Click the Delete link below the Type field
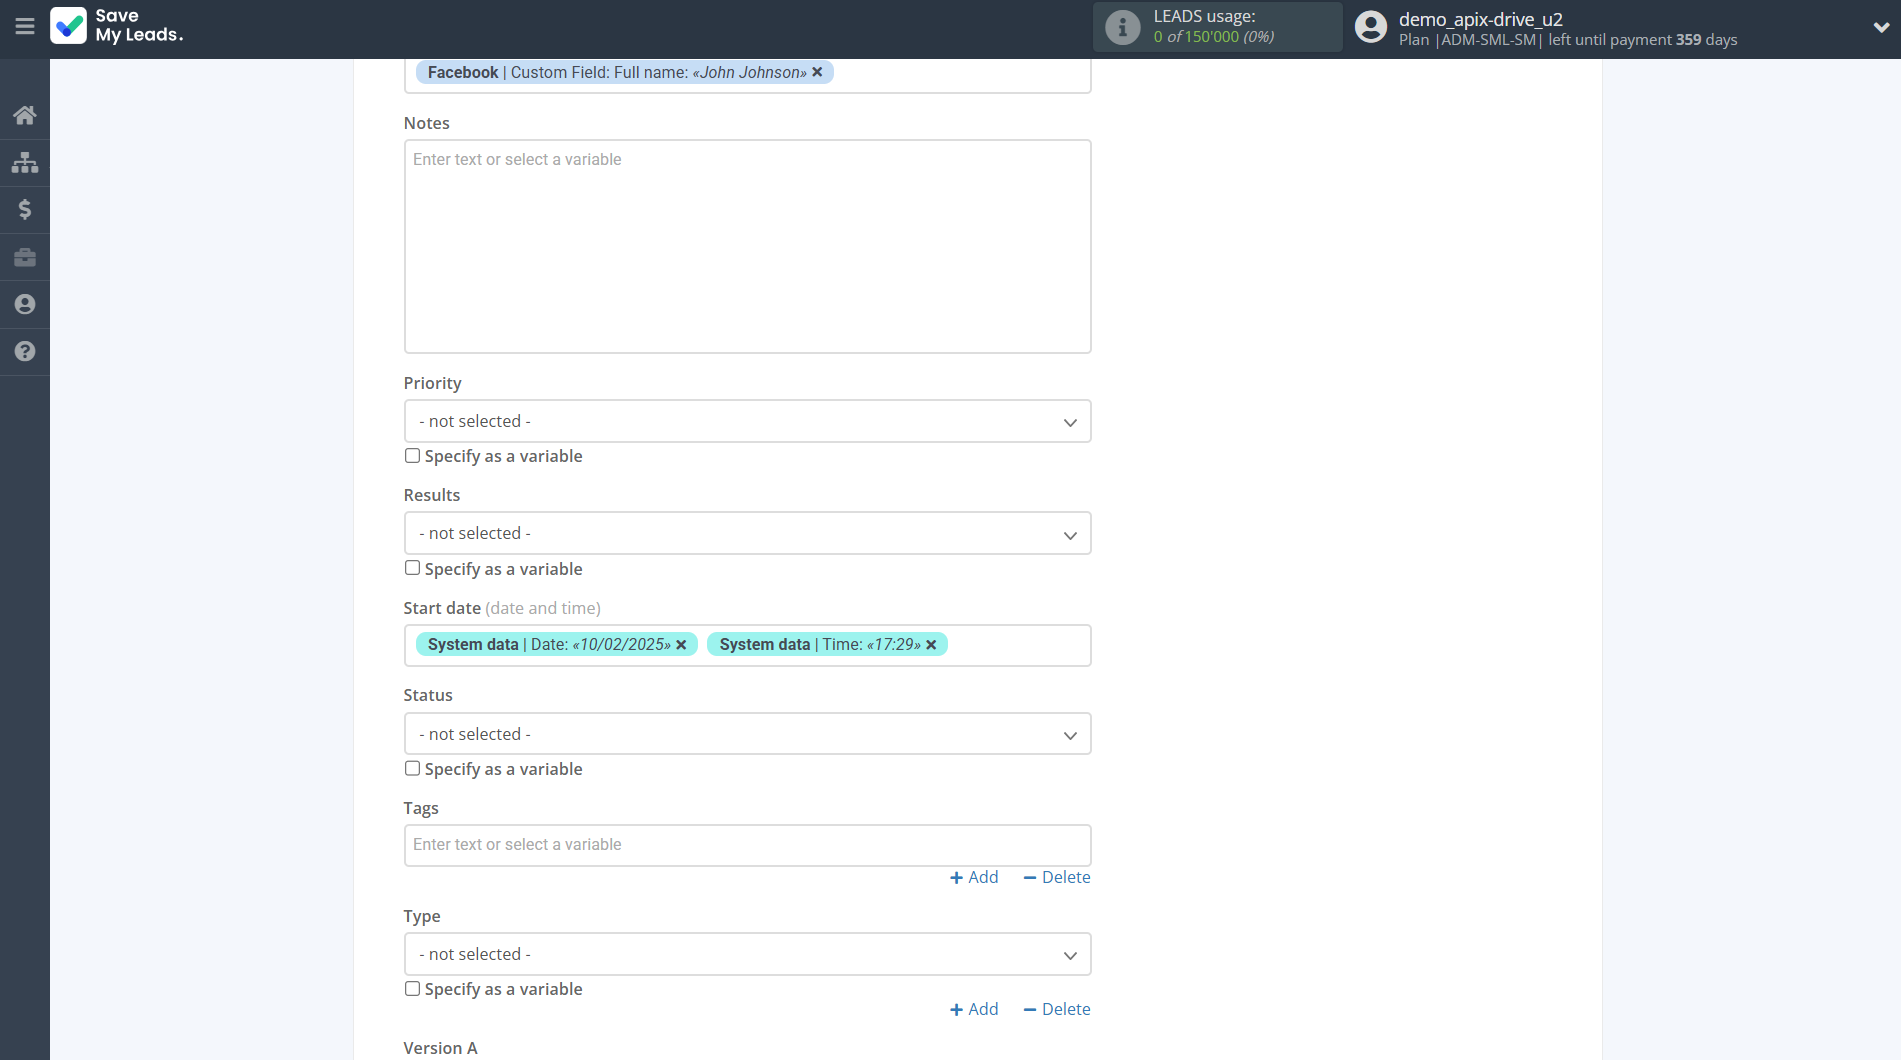 tap(1057, 1009)
